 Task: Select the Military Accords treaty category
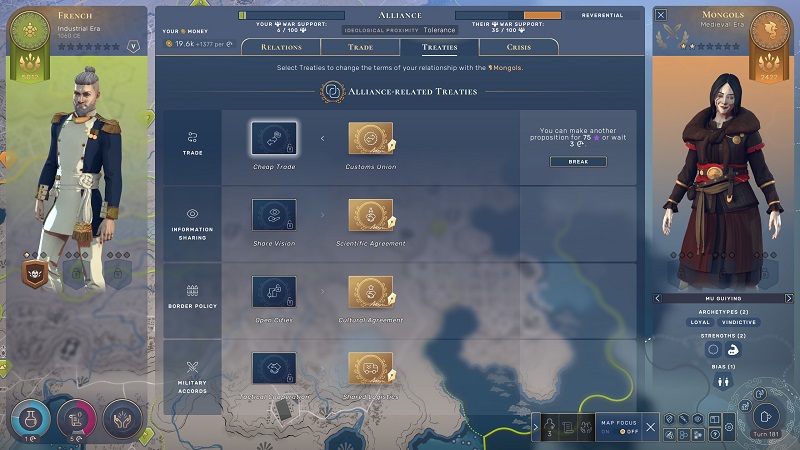[x=192, y=378]
